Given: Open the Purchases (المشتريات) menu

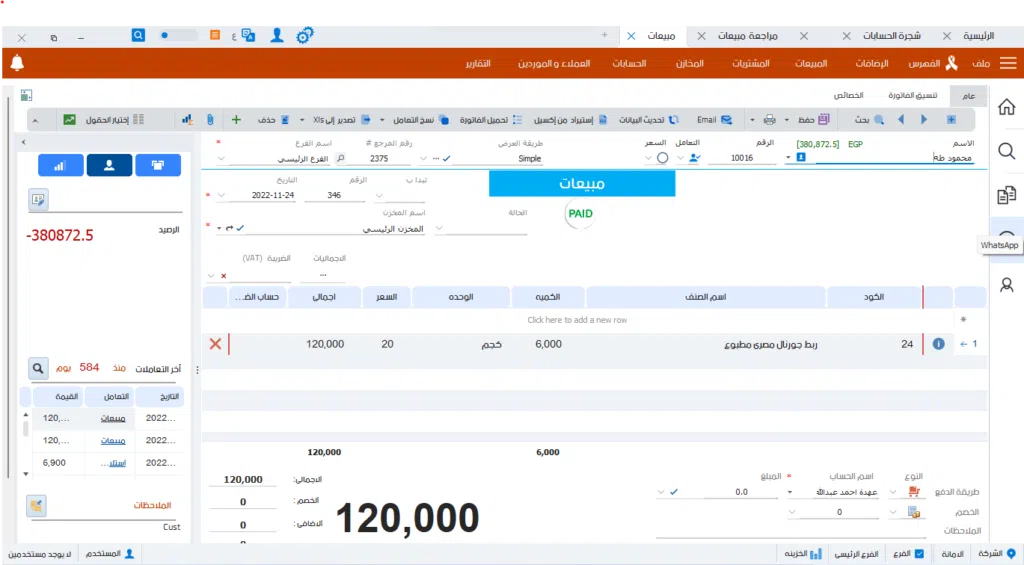Looking at the screenshot, I should (x=750, y=63).
